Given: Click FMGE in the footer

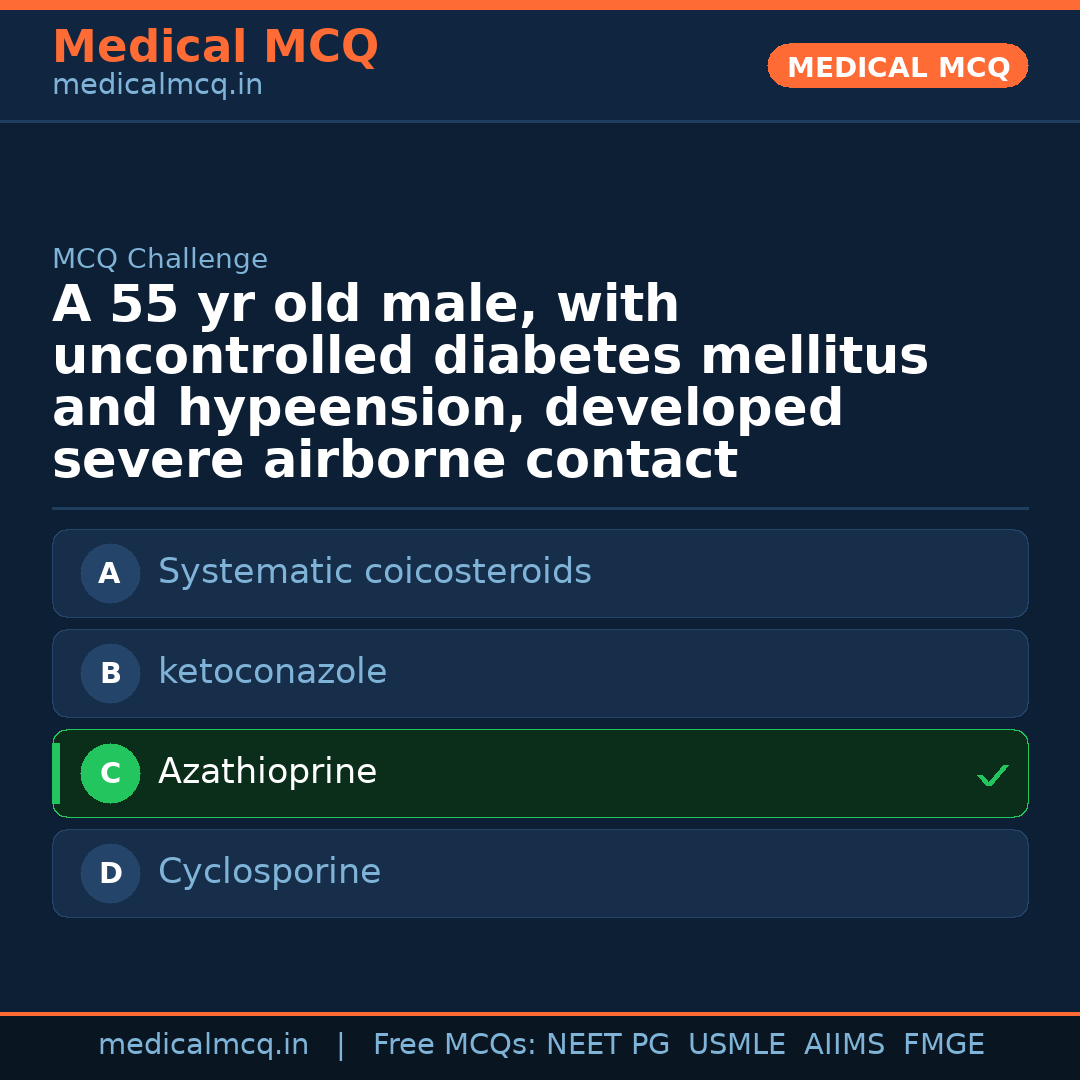Looking at the screenshot, I should [x=943, y=1045].
